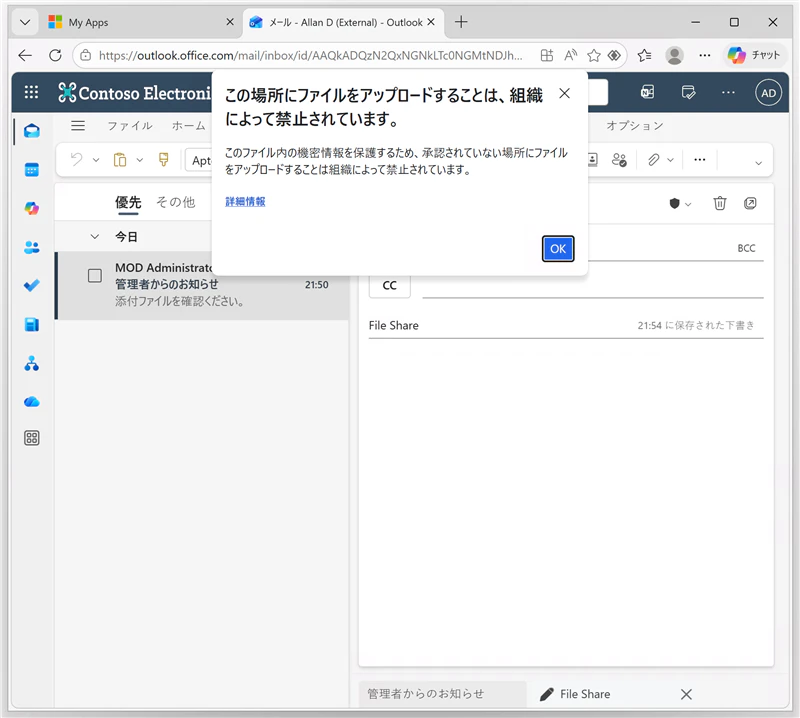The image size is (800, 718).
Task: Open OneDrive cloud icon in rail
Action: tap(32, 402)
